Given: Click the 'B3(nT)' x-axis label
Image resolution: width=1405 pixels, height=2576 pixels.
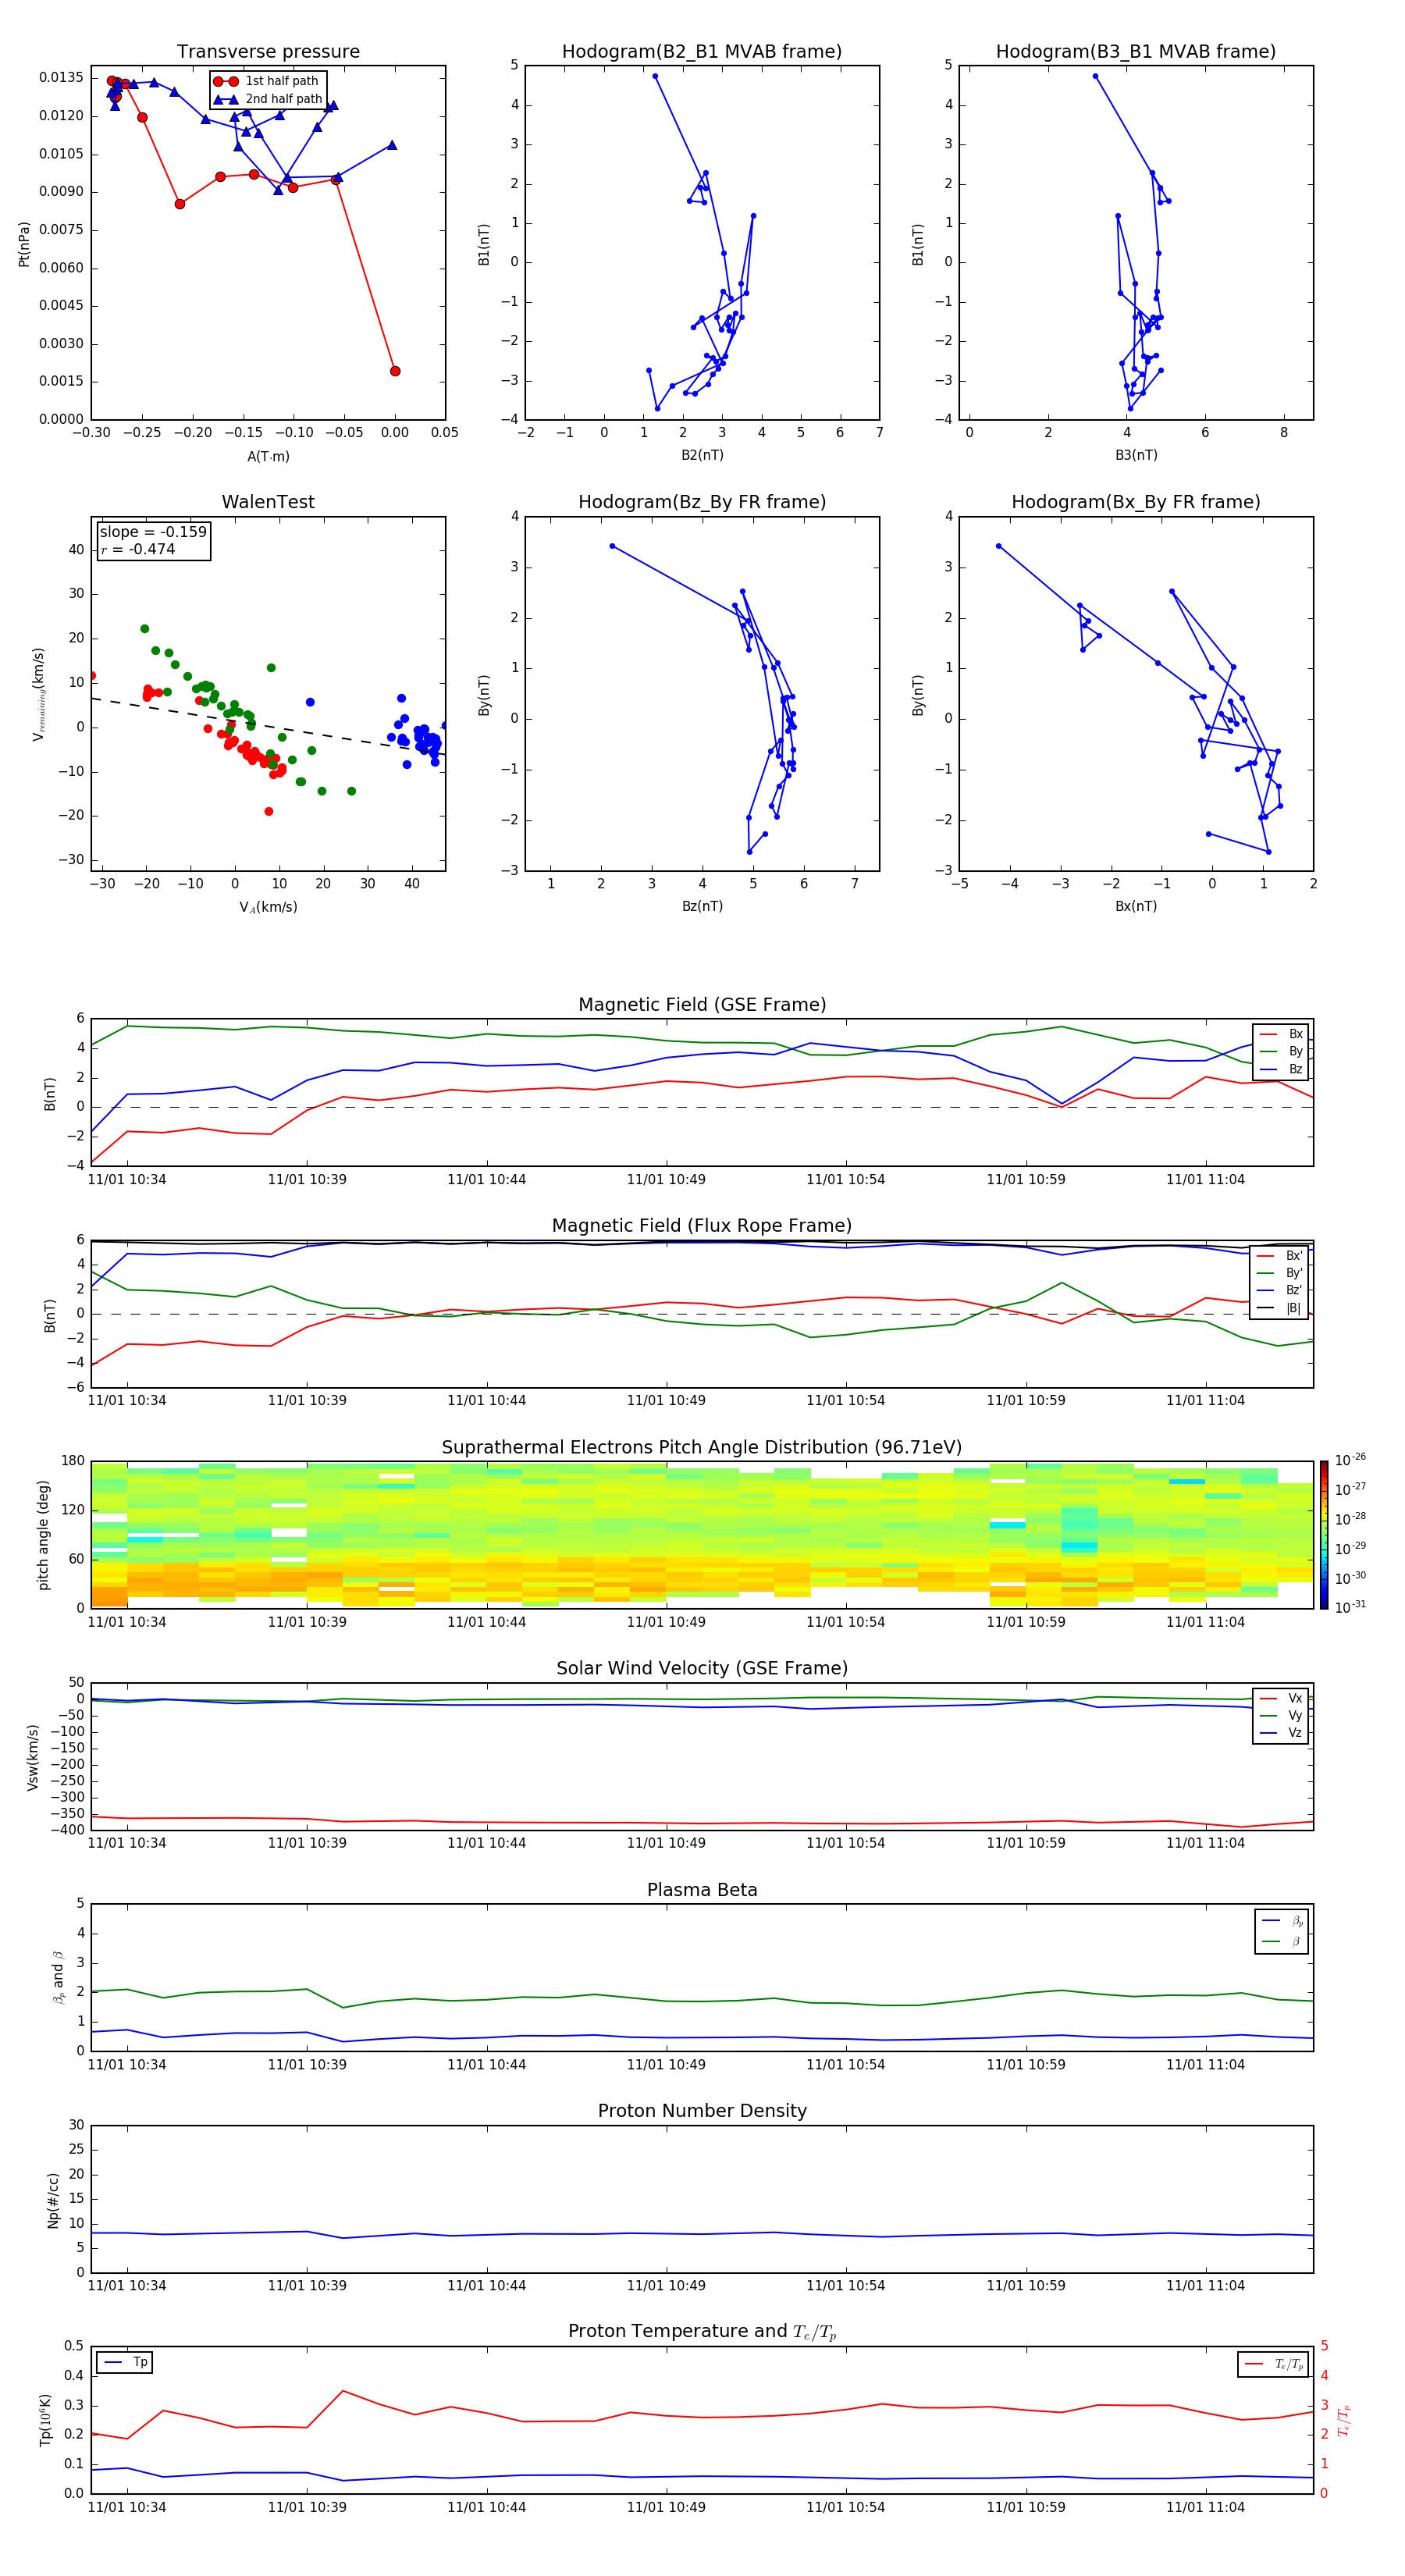Looking at the screenshot, I should coord(1136,455).
